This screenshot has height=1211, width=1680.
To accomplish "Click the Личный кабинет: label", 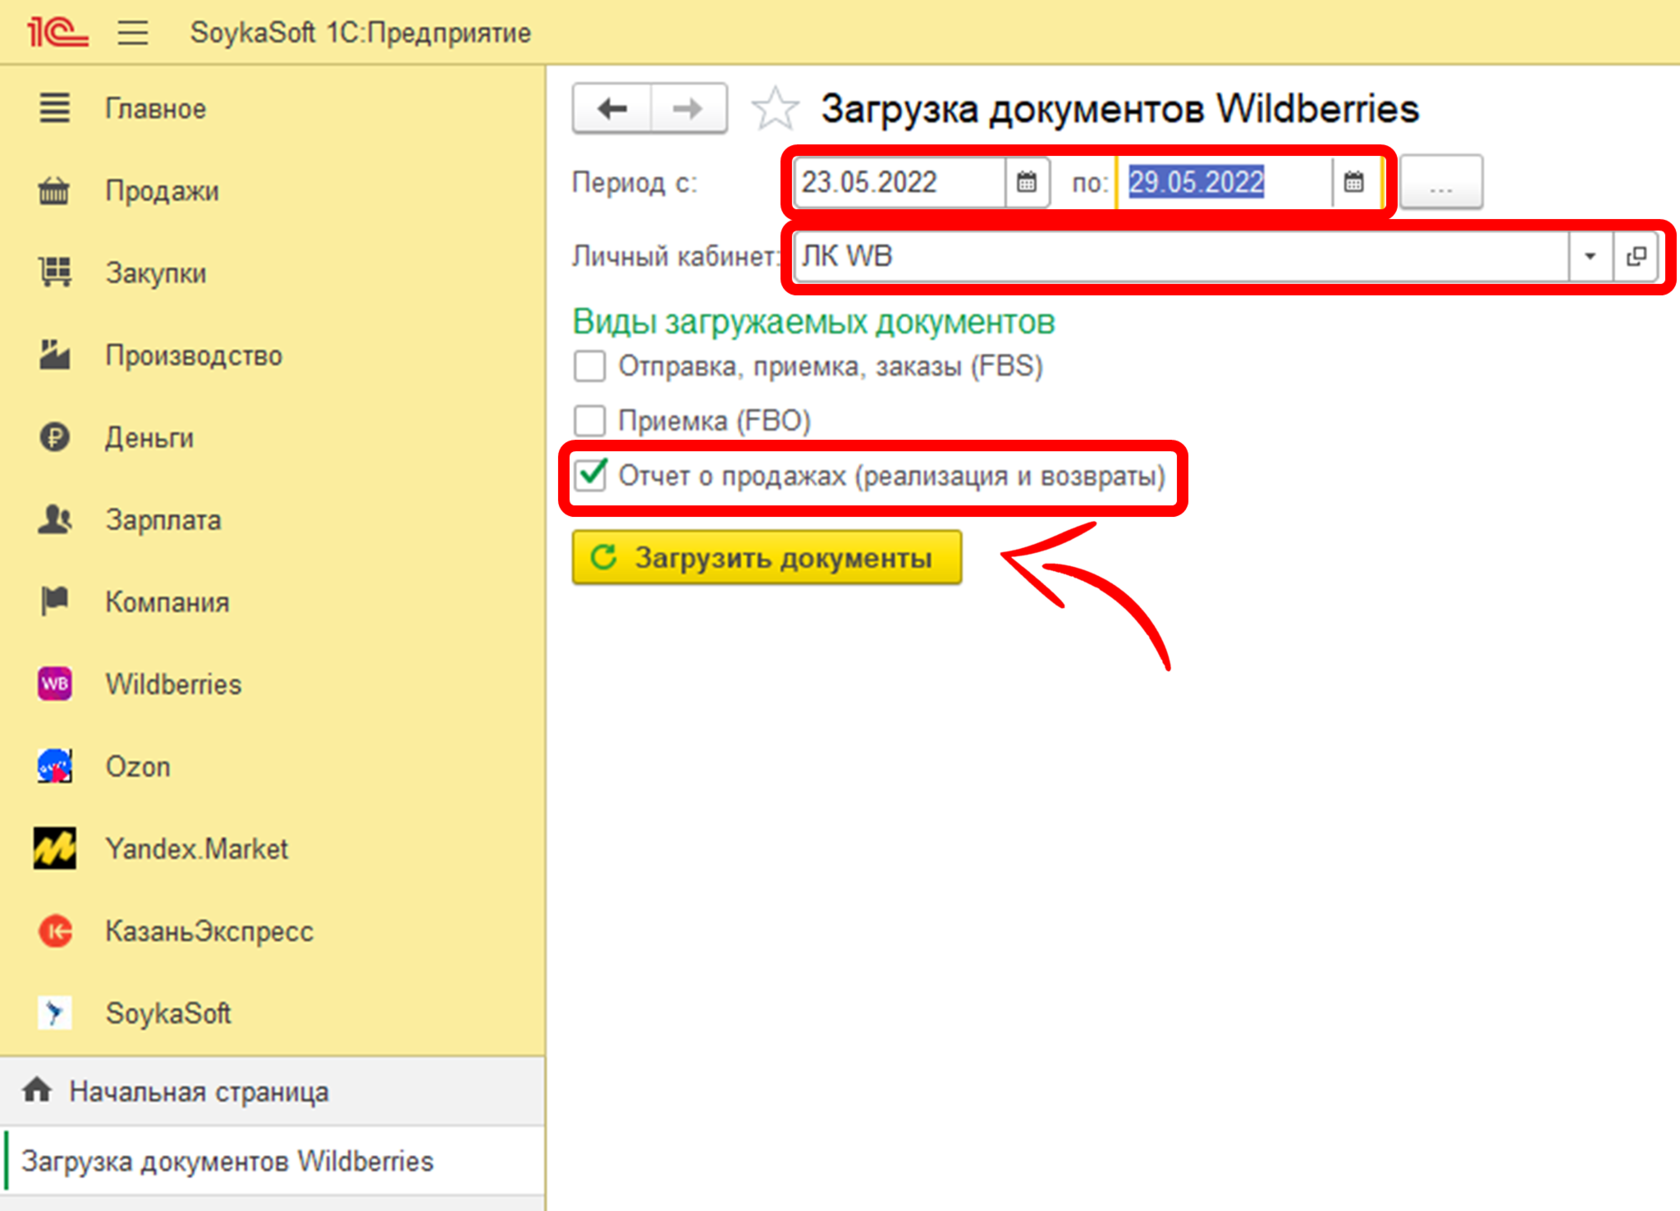I will click(x=676, y=257).
